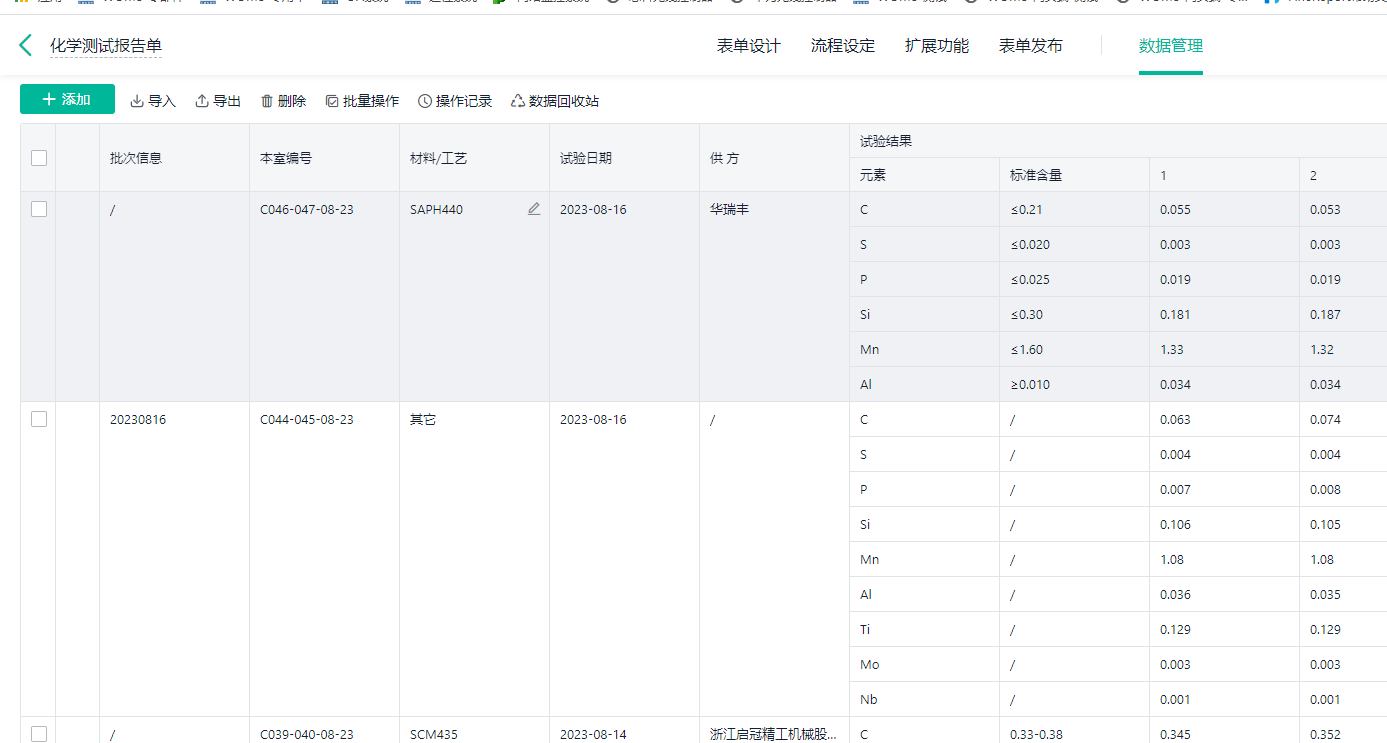Open the 操作记录 (operation records) log
This screenshot has height=743, width=1387.
(455, 100)
